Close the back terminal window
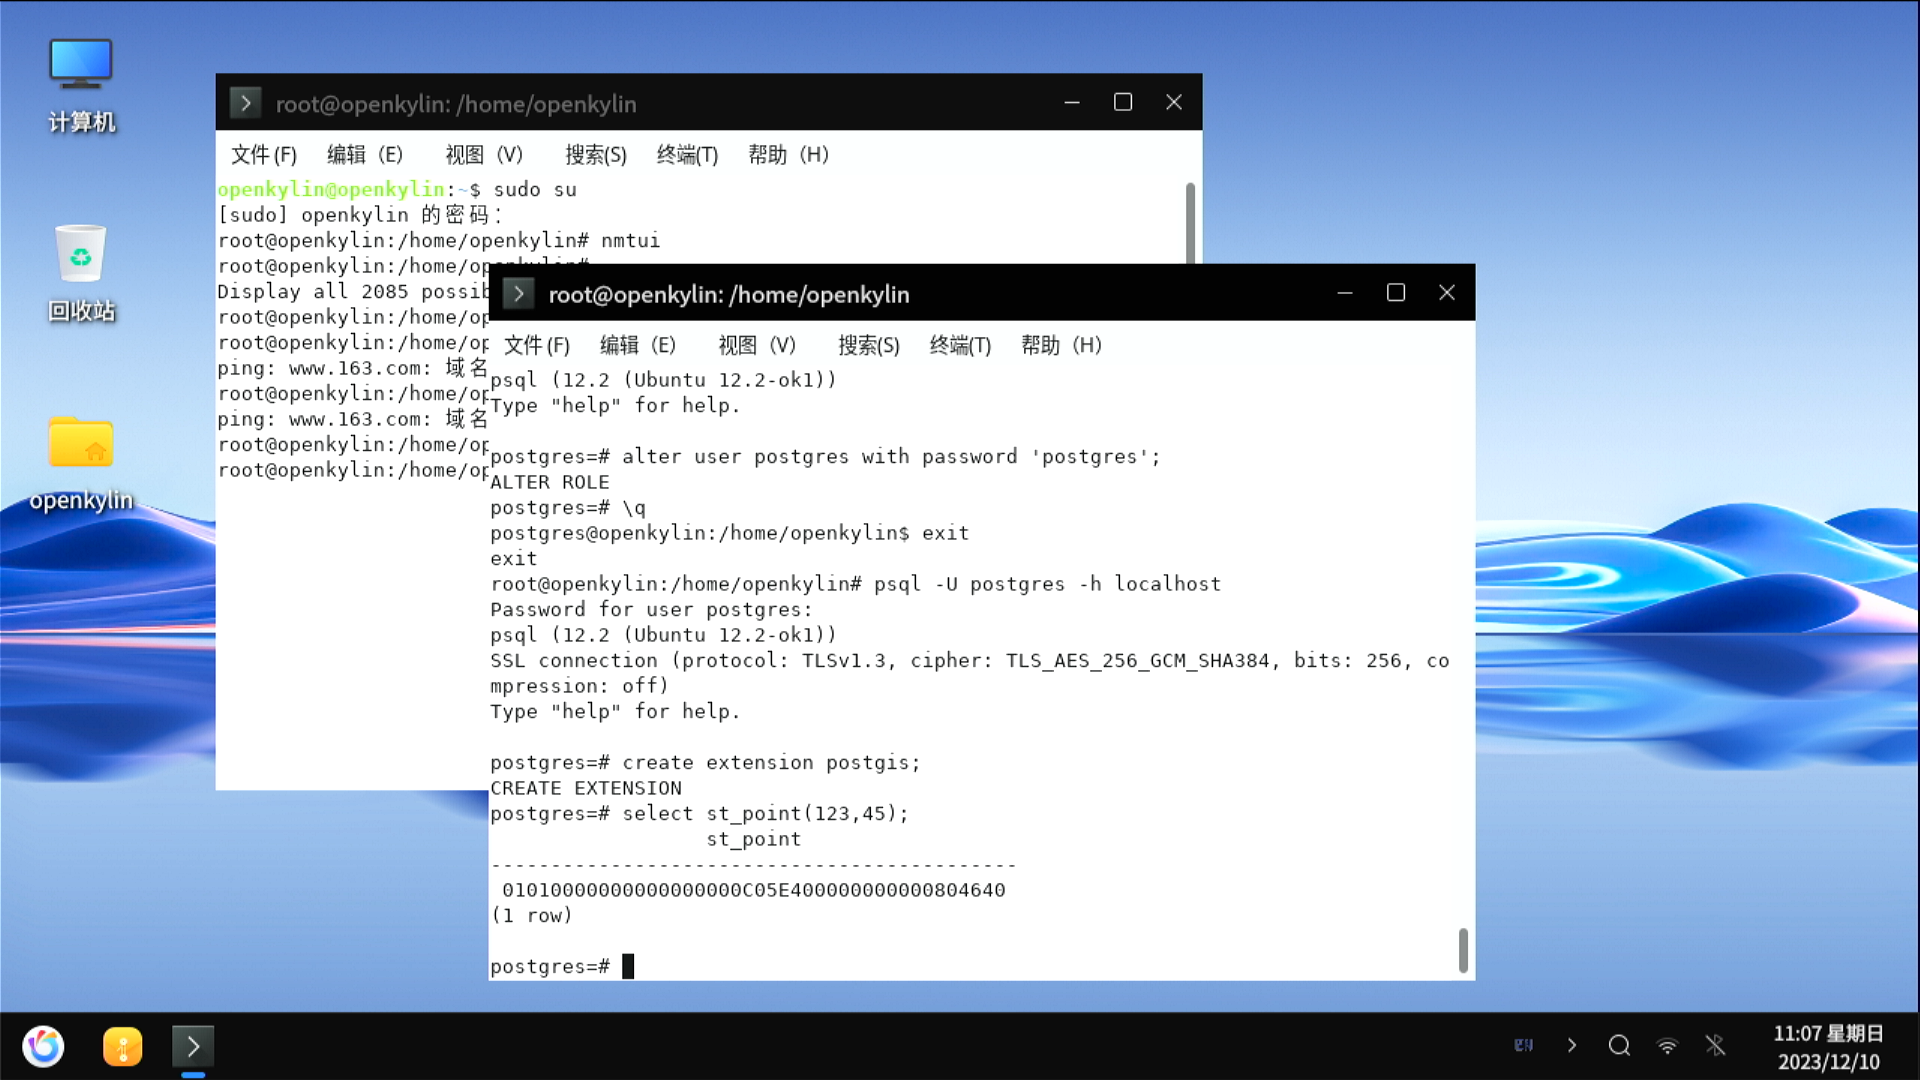Image resolution: width=1920 pixels, height=1080 pixels. pos(1174,102)
